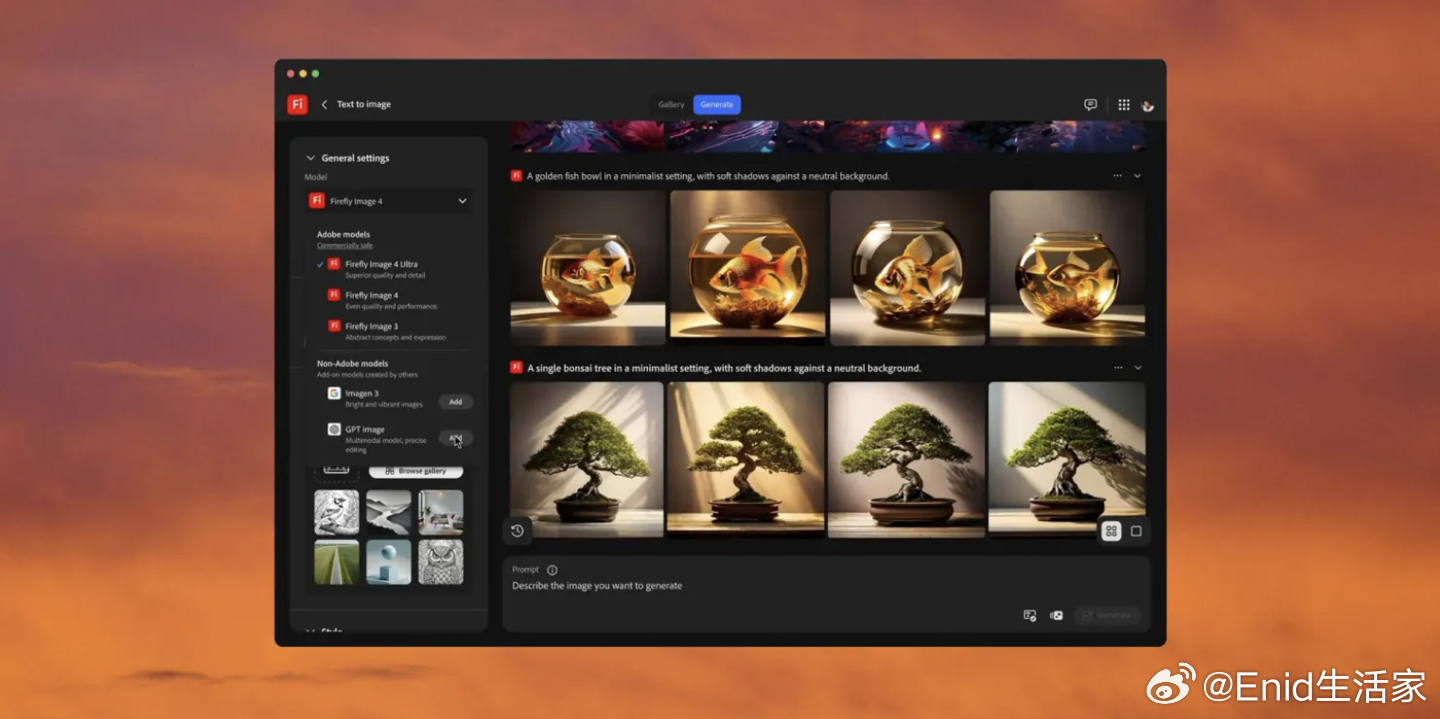1440x719 pixels.
Task: Click the Firefly icon beside golden fish bowl prompt
Action: 517,175
